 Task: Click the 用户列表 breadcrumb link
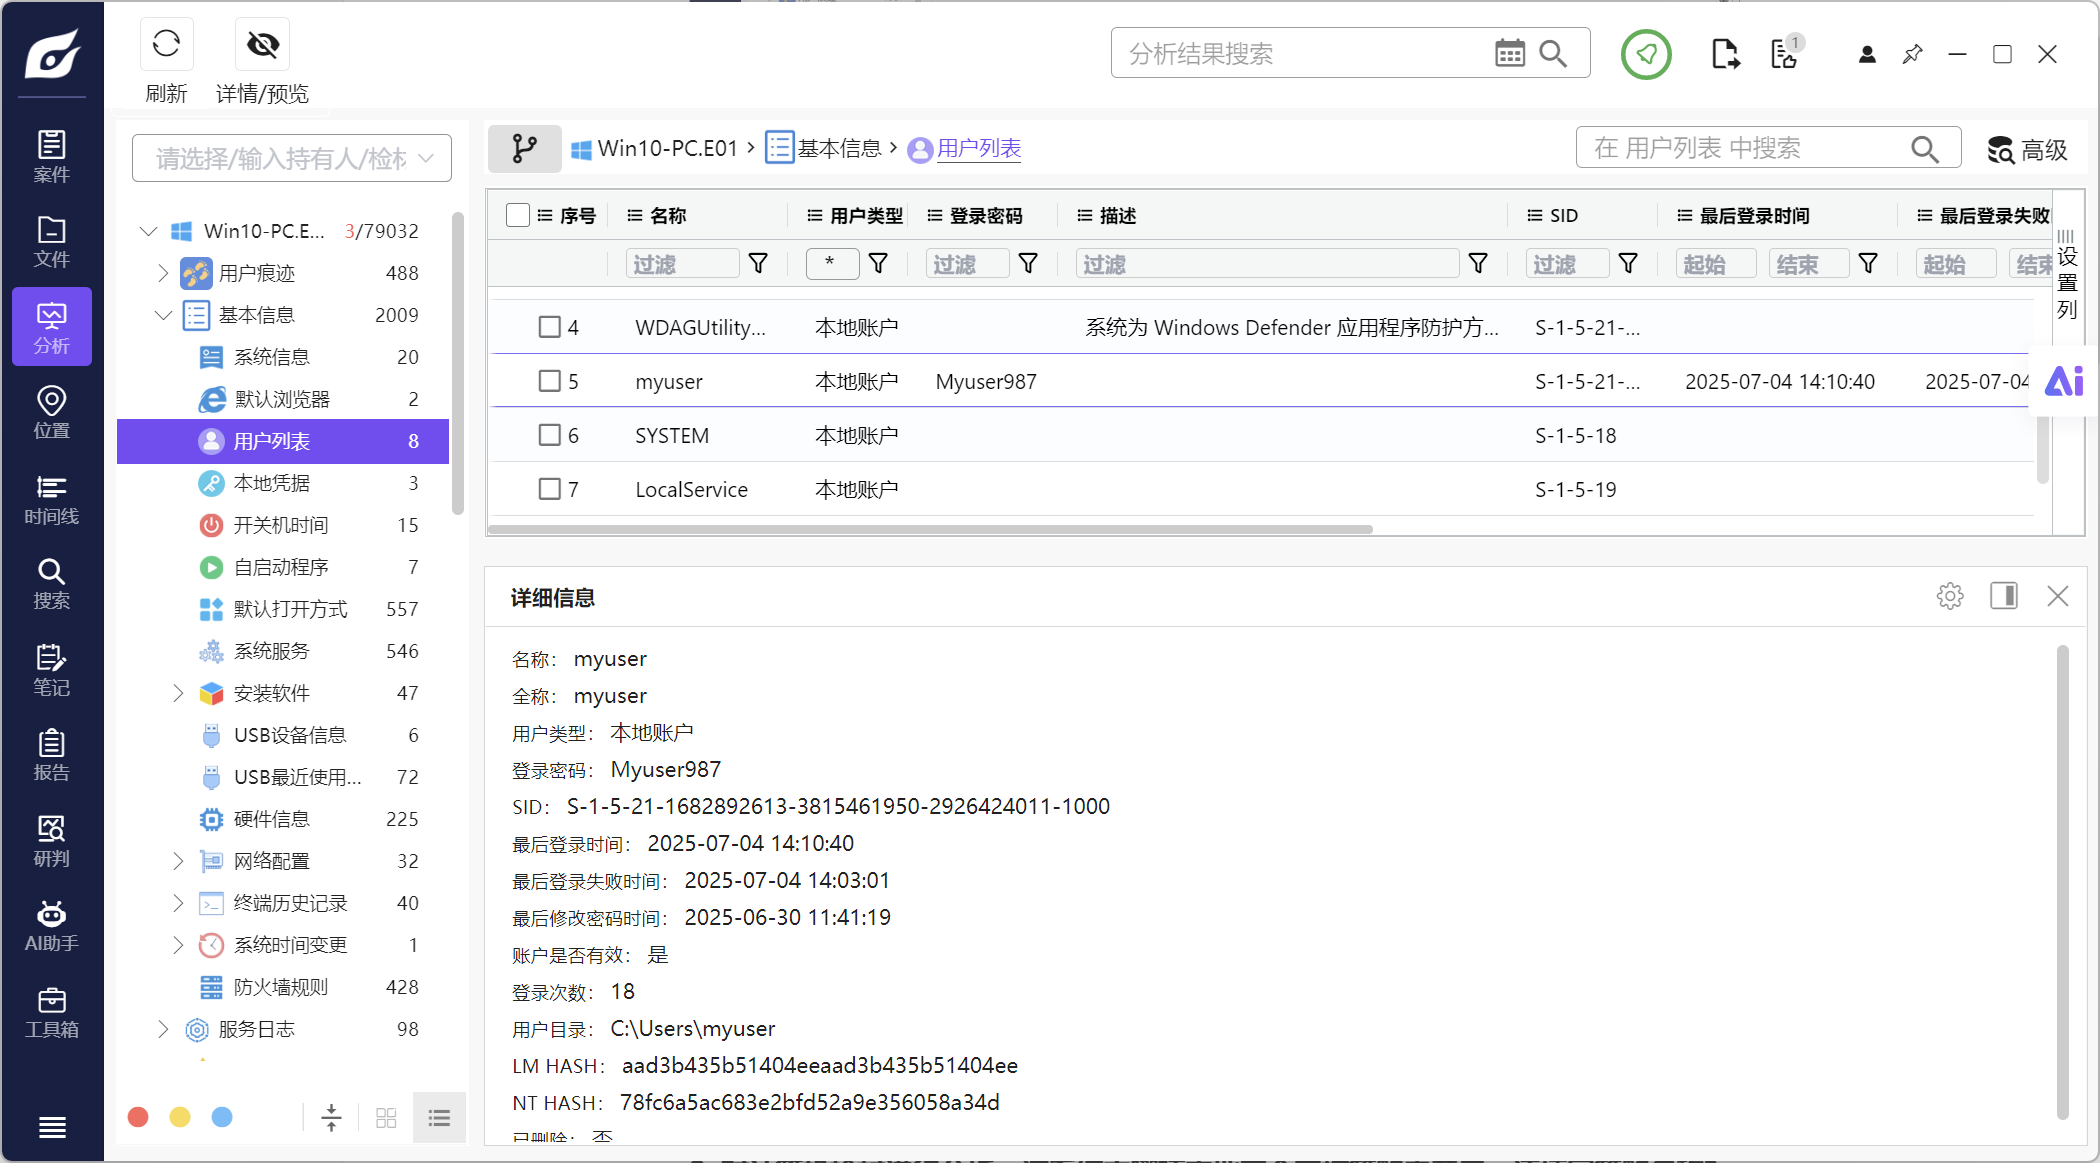[x=965, y=149]
